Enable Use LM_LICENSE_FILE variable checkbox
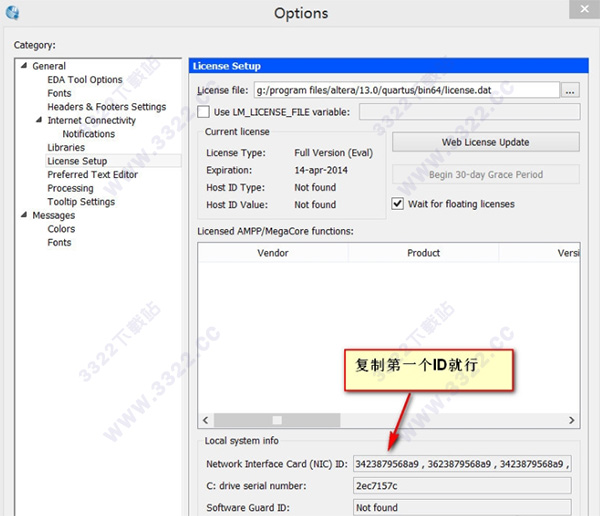 [x=204, y=112]
